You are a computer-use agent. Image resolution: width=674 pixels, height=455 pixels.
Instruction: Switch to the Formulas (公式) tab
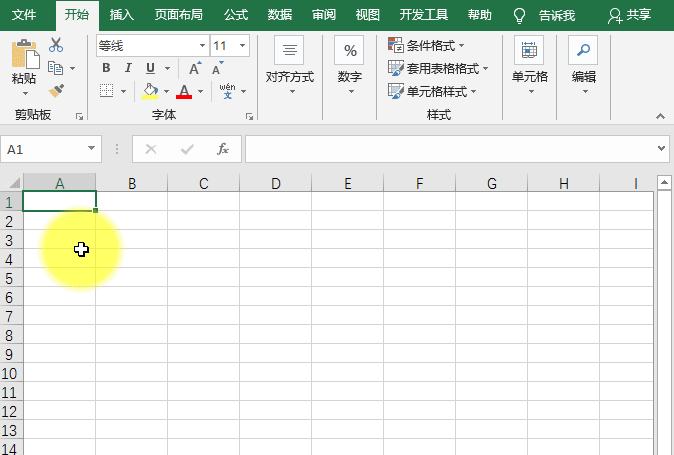coord(236,15)
